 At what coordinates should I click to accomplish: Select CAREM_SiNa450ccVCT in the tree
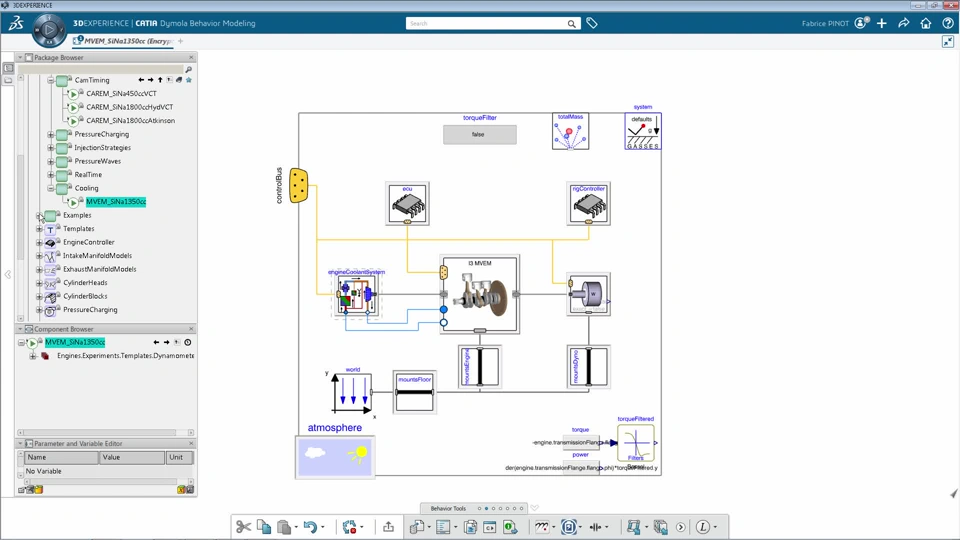click(x=121, y=94)
